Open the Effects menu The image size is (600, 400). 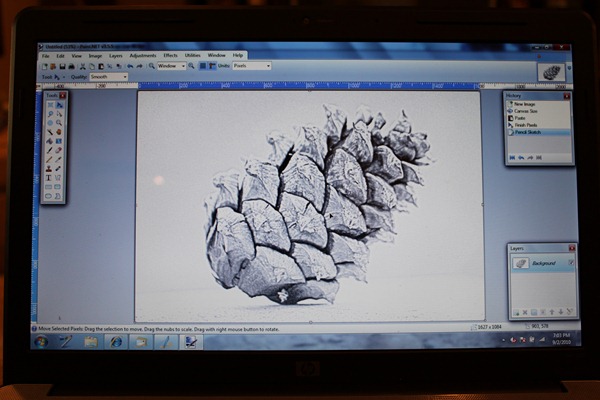coord(170,56)
